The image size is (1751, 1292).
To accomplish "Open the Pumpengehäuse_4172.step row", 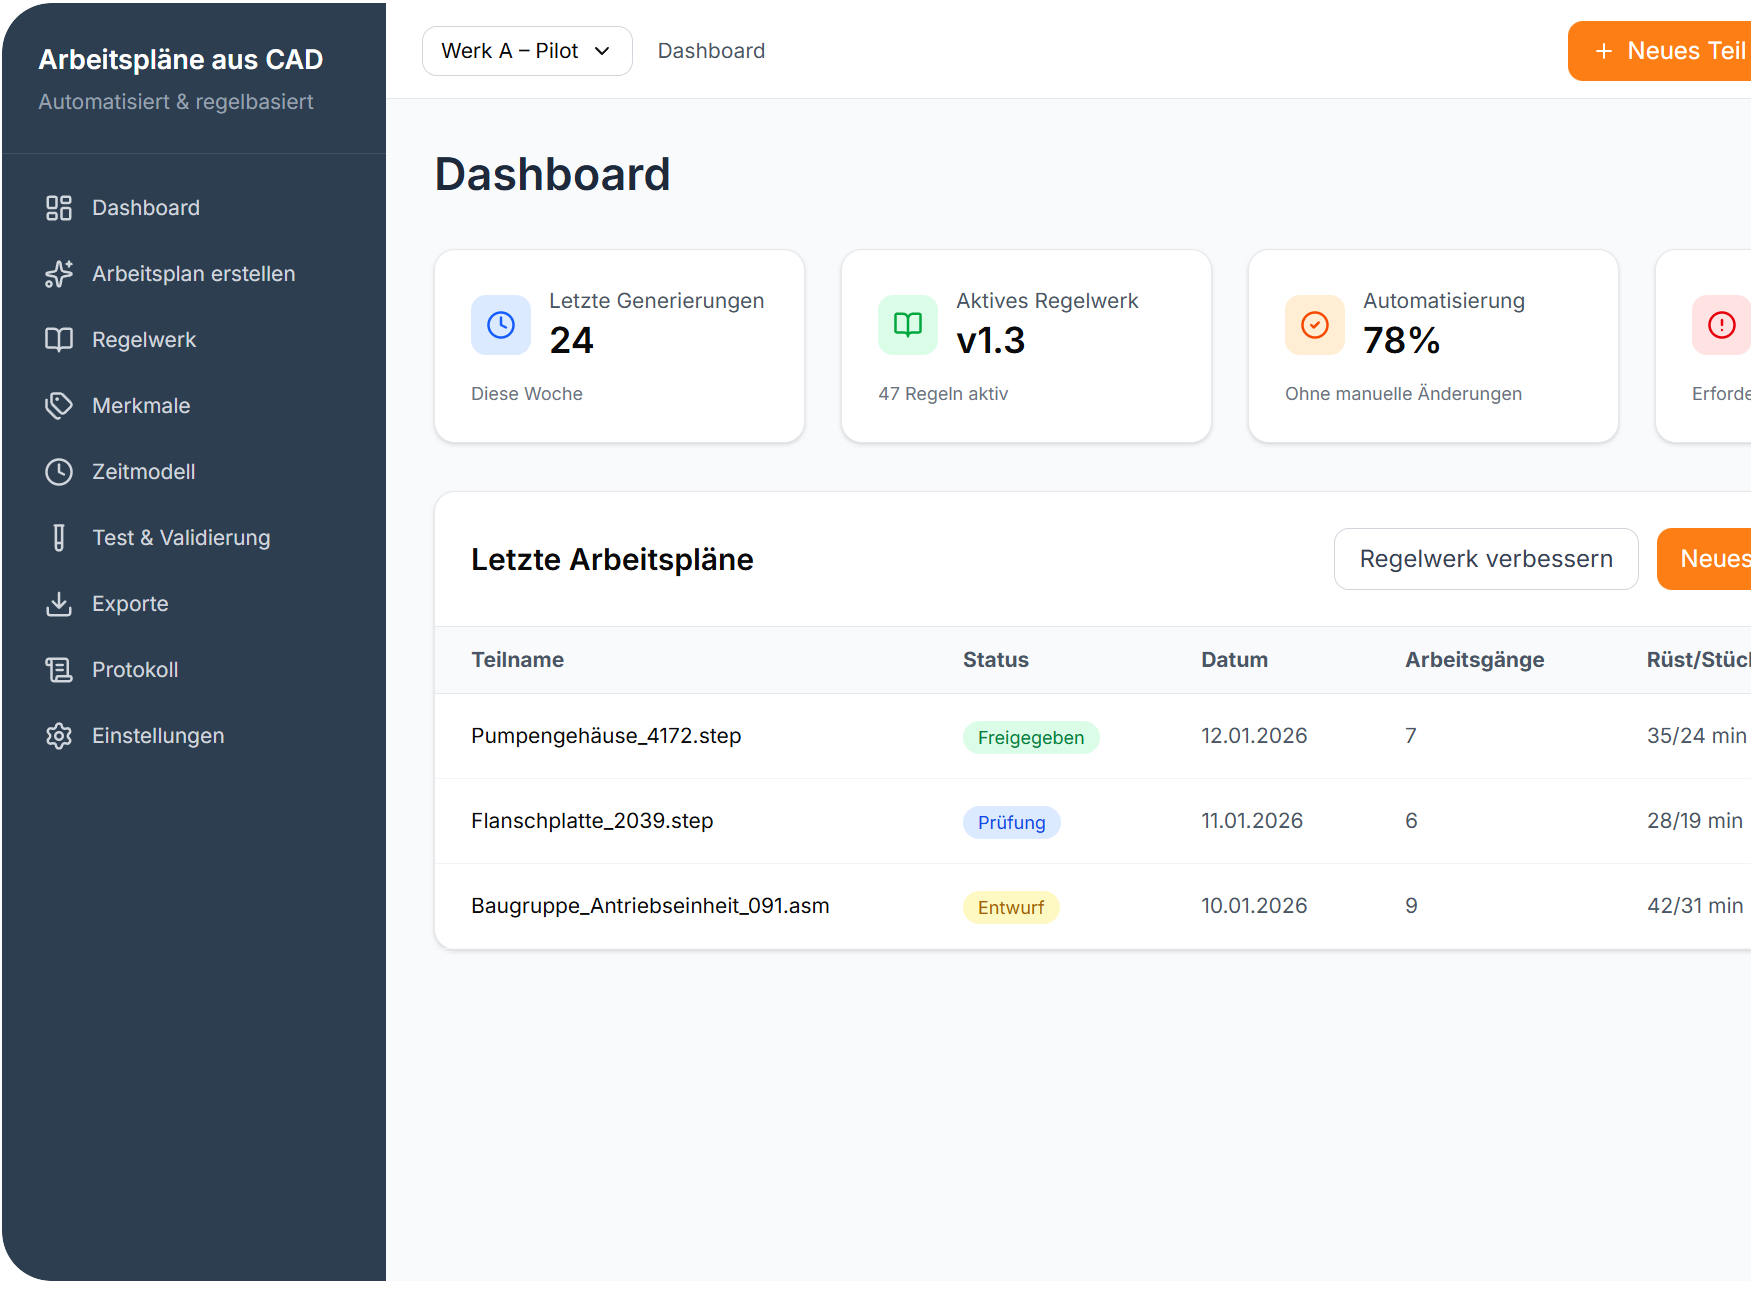I will (606, 736).
